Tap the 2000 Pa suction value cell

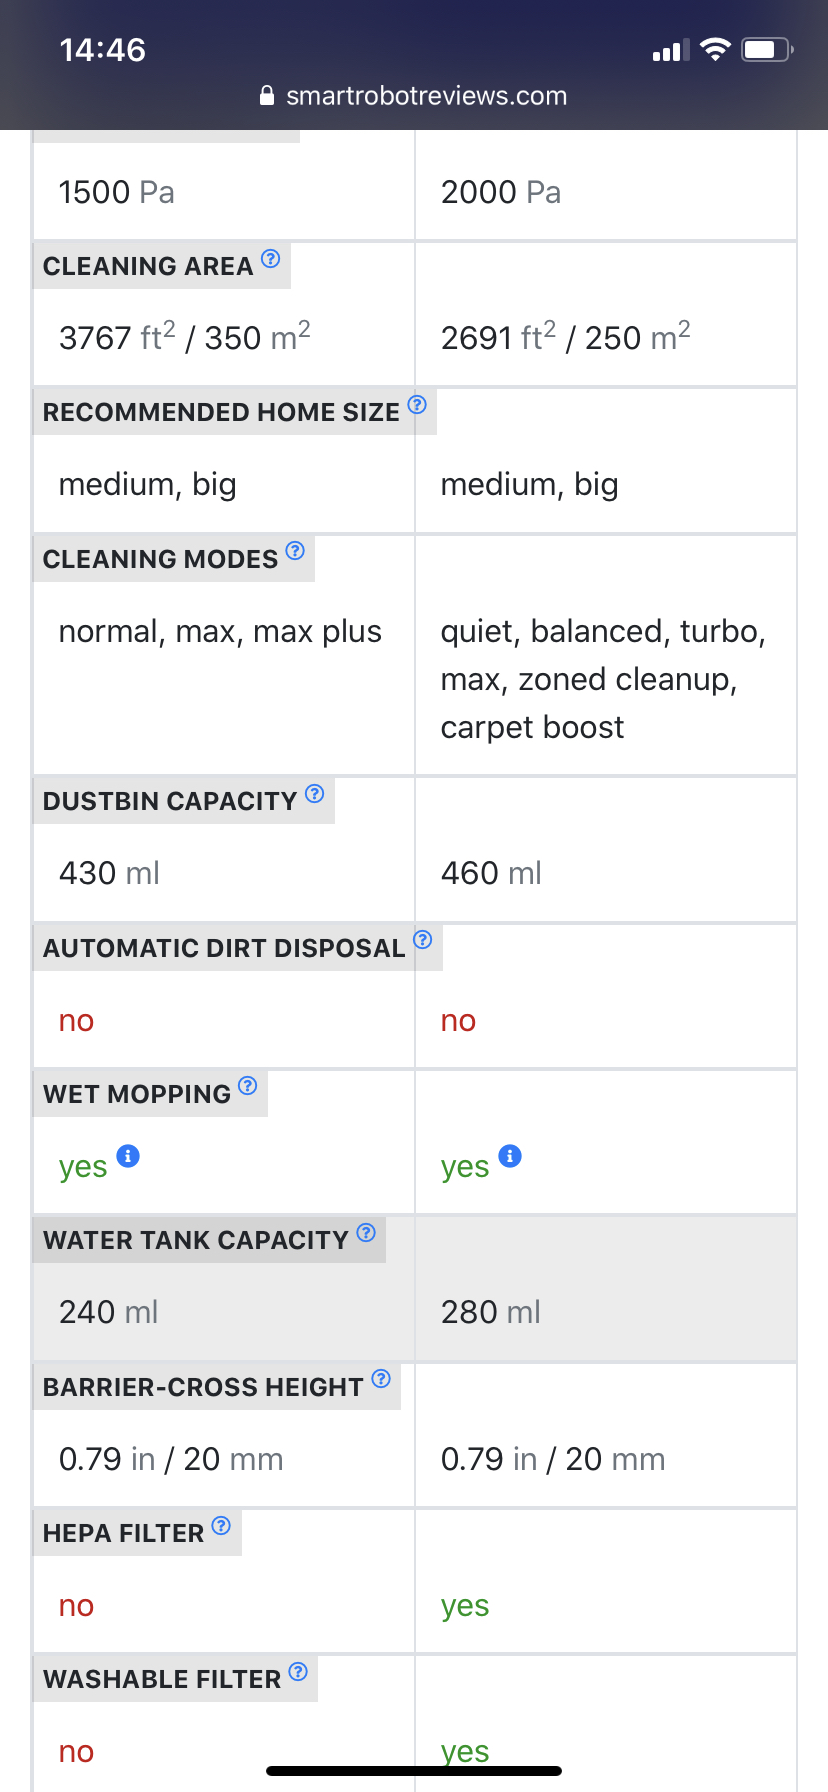(606, 192)
